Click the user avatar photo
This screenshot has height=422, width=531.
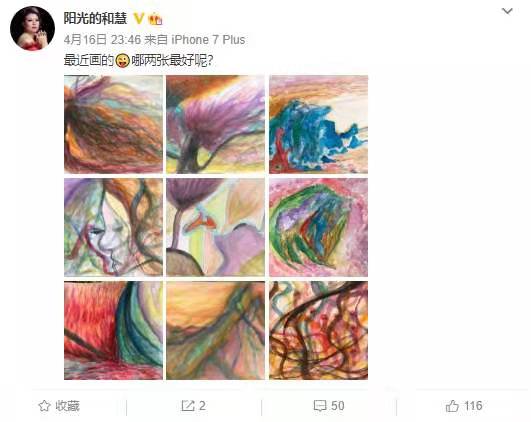[33, 28]
